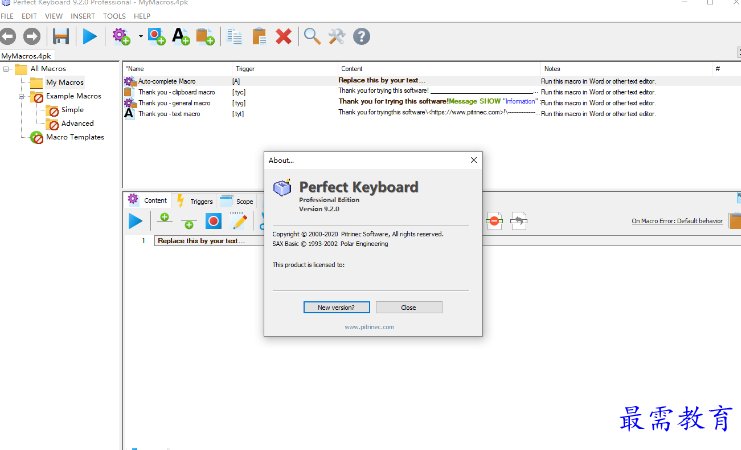The height and width of the screenshot is (450, 741).
Task: Sort the list by the Content column header
Action: click(439, 69)
